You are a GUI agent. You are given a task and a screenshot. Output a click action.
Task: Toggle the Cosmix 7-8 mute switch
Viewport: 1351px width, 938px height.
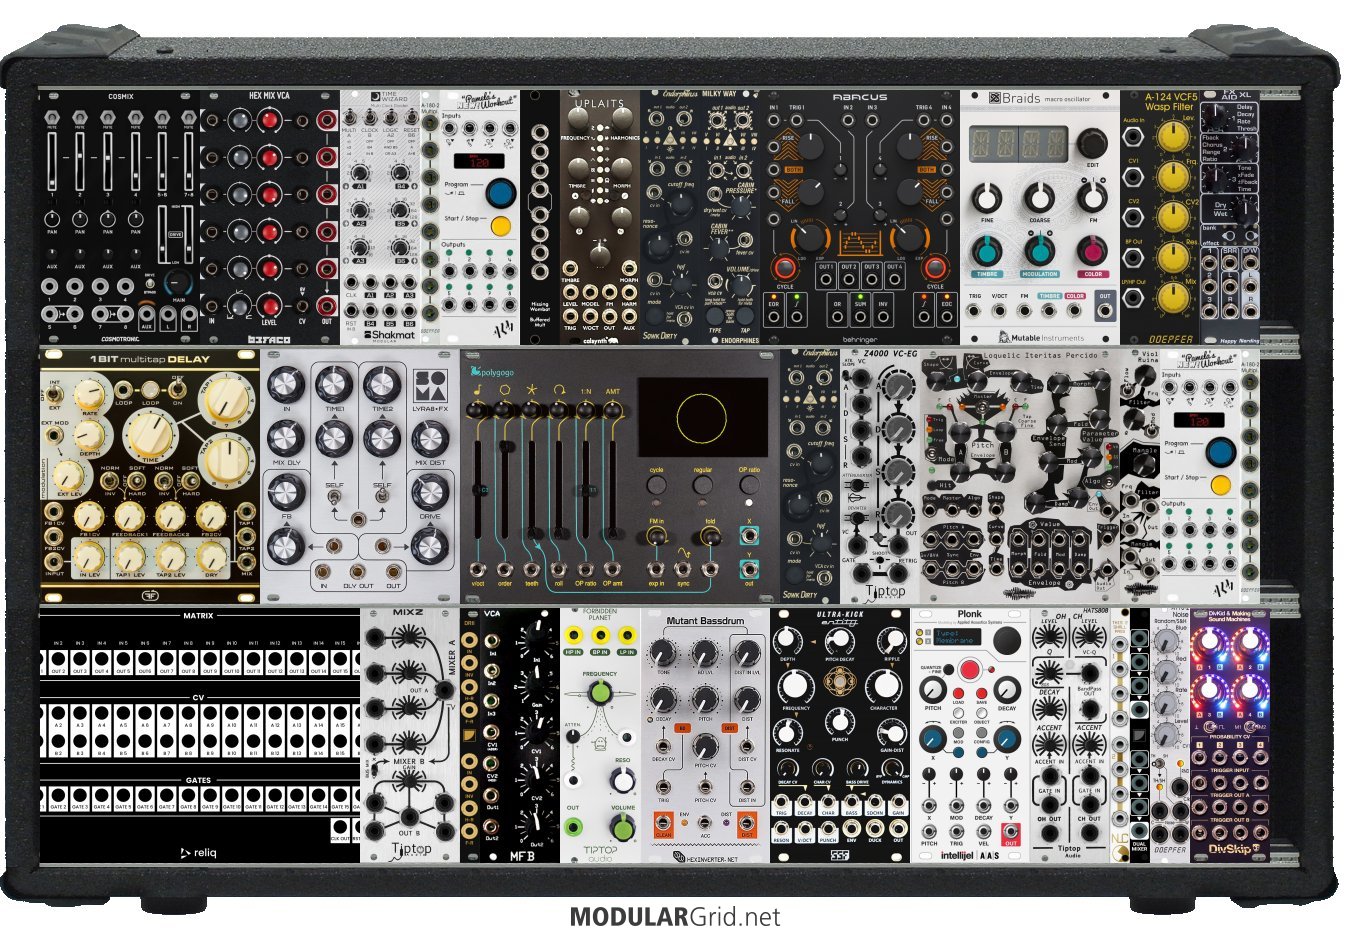pyautogui.click(x=189, y=119)
